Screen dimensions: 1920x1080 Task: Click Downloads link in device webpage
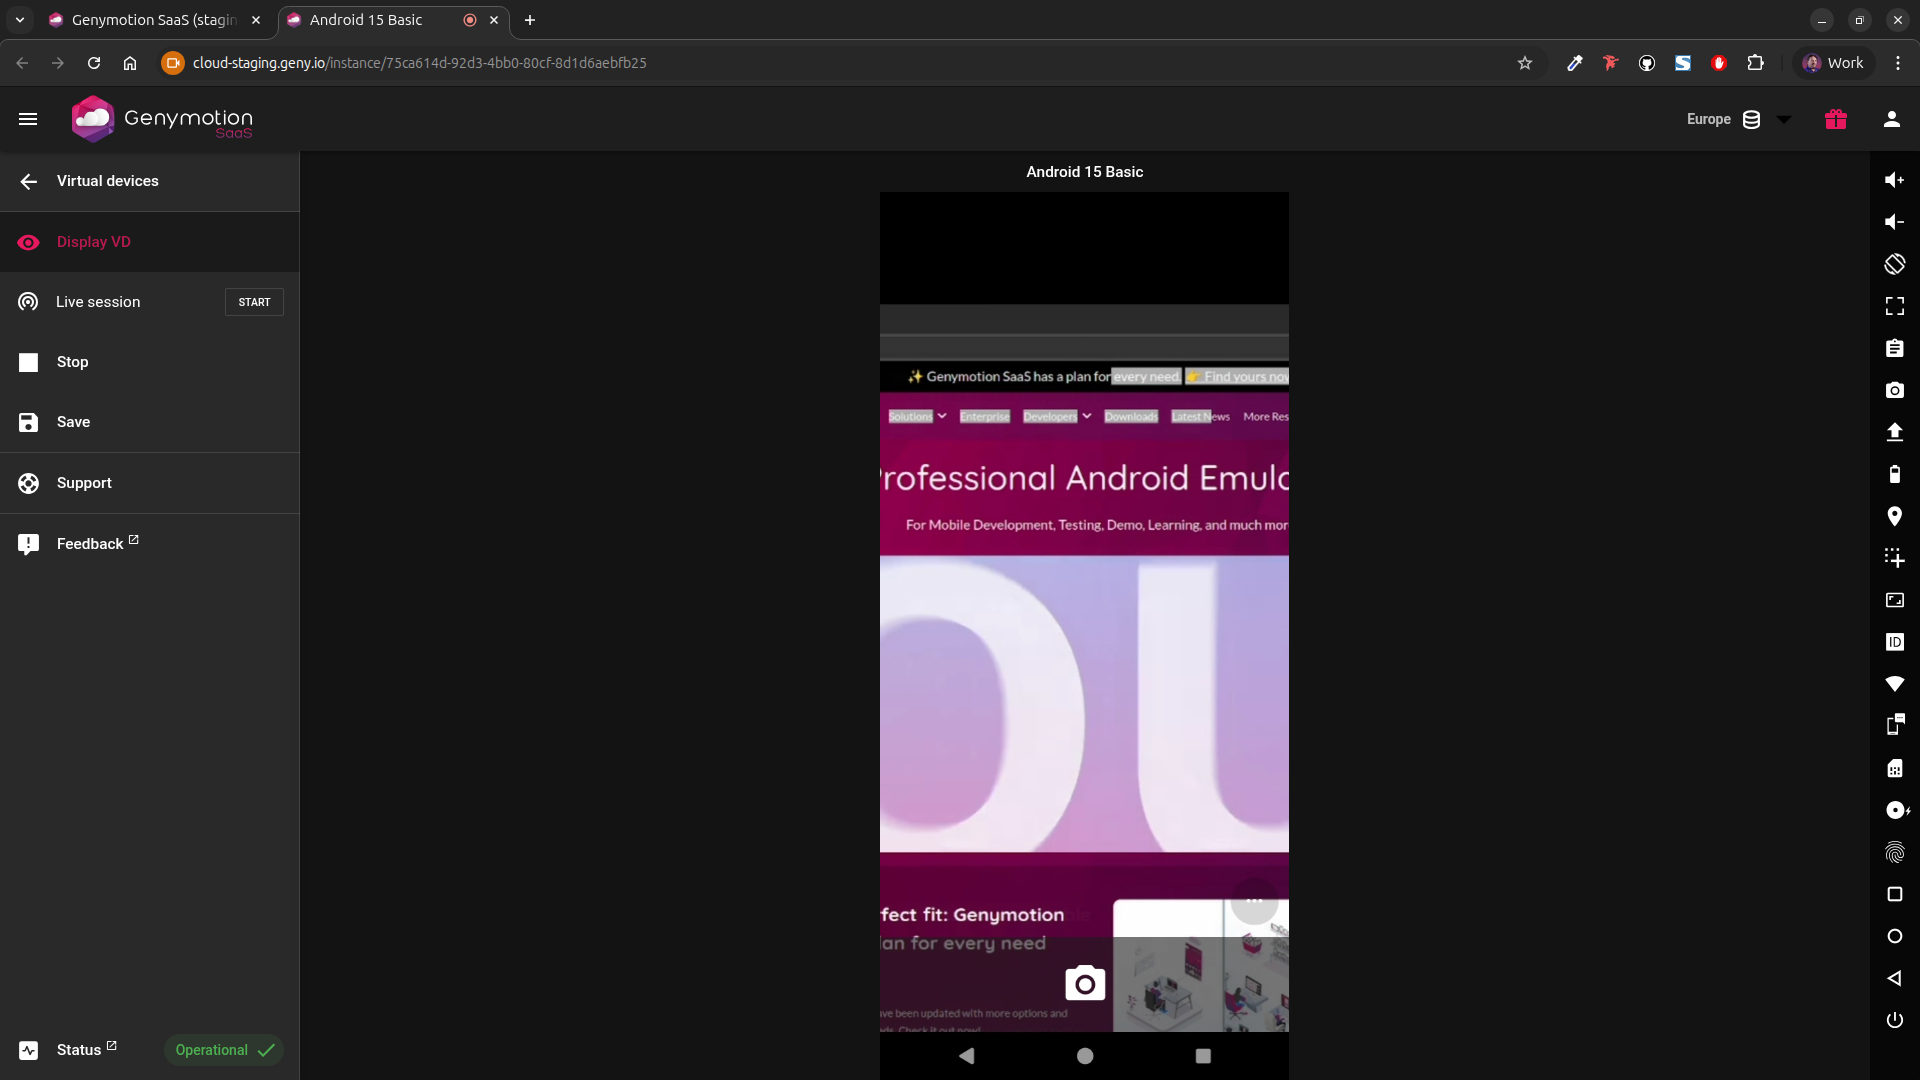tap(1131, 417)
